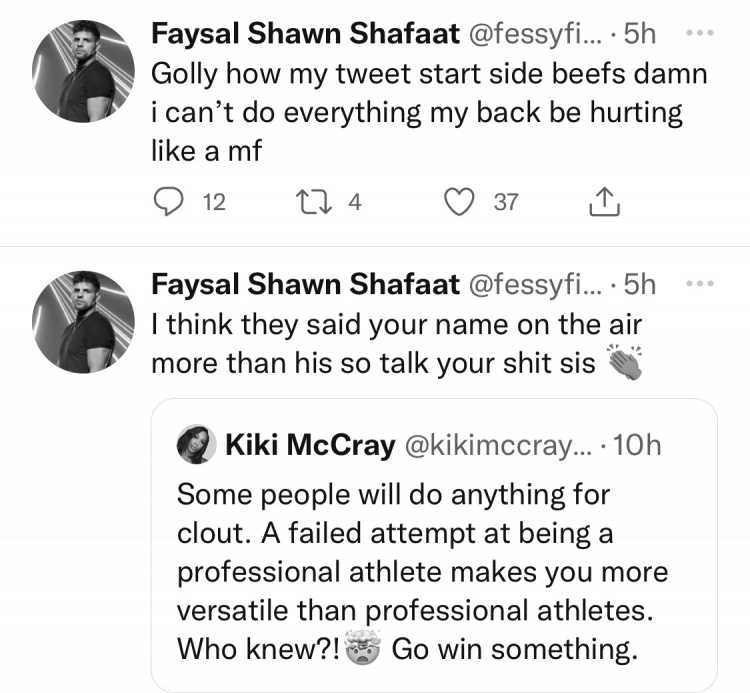Click reply icon on first tweet
The width and height of the screenshot is (750, 693).
tap(168, 202)
